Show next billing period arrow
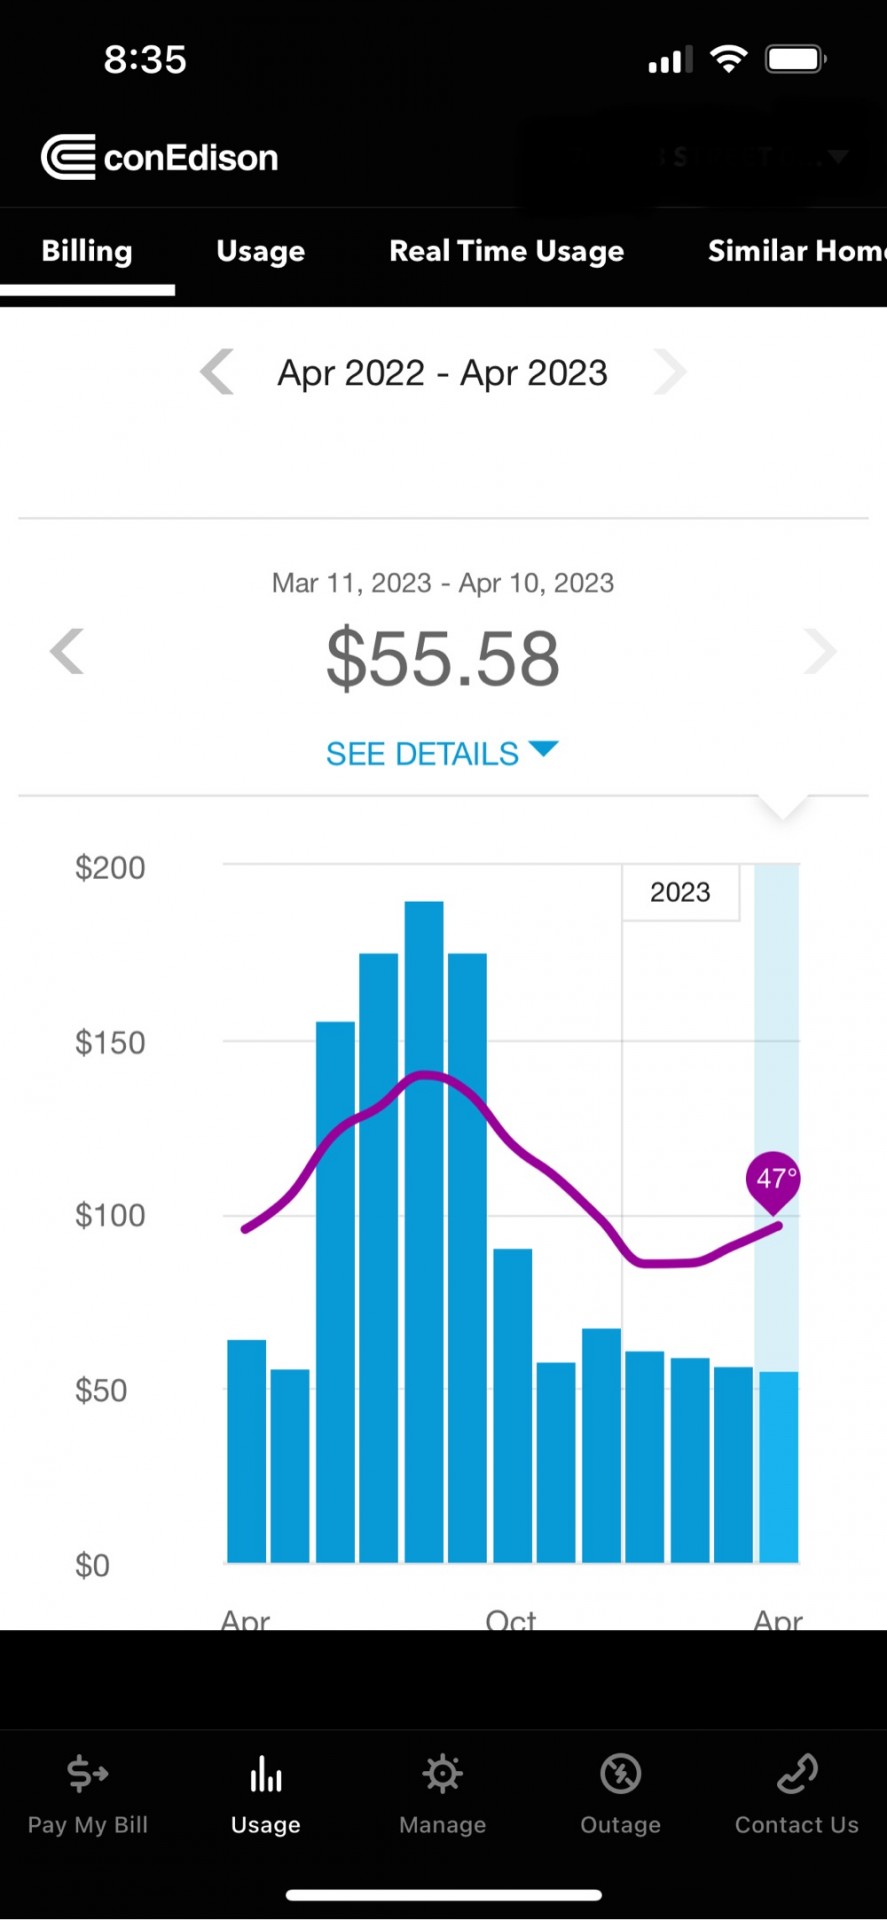 tap(820, 651)
